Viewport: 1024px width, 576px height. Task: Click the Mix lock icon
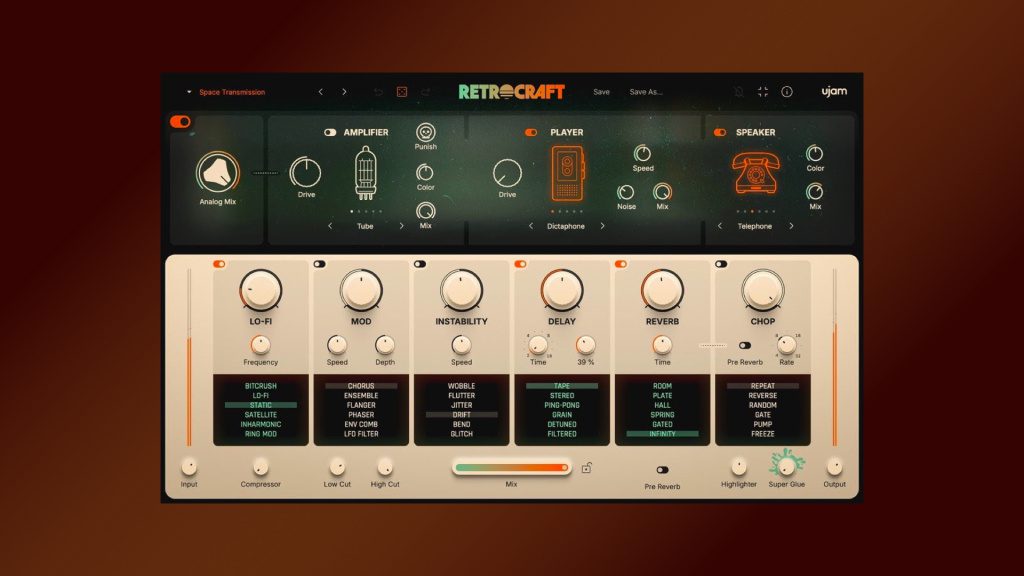586,468
